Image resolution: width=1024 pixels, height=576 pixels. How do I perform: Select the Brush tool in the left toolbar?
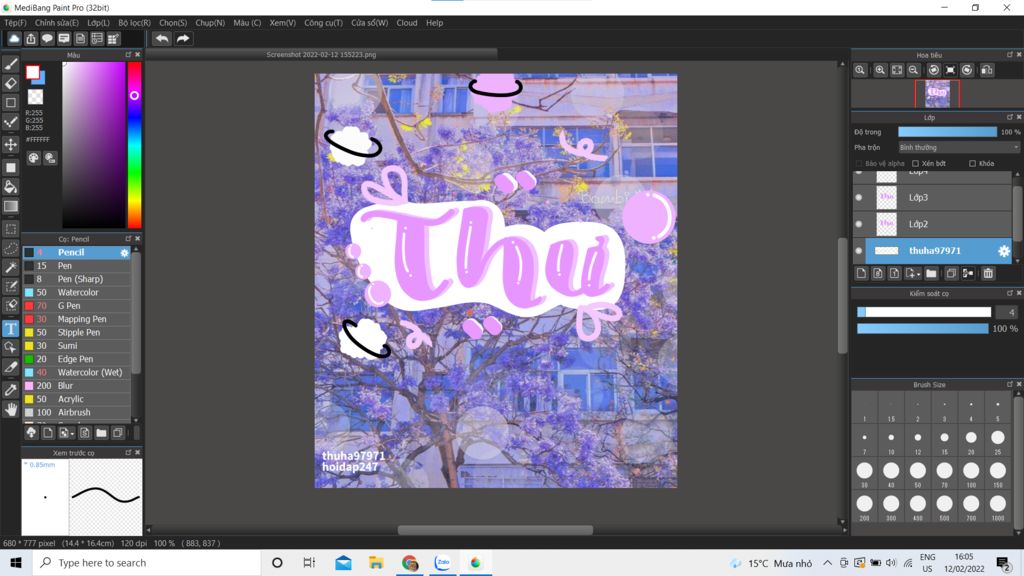10,64
